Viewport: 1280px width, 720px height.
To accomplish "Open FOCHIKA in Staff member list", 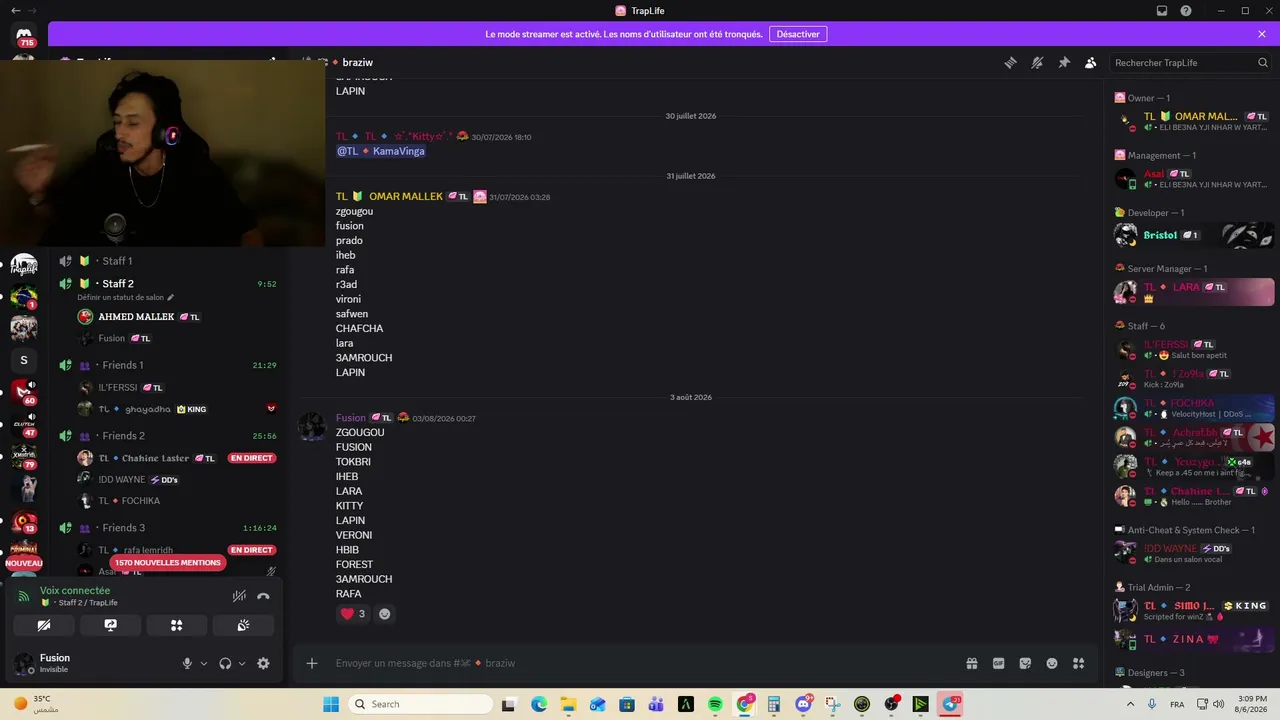I will point(1194,408).
